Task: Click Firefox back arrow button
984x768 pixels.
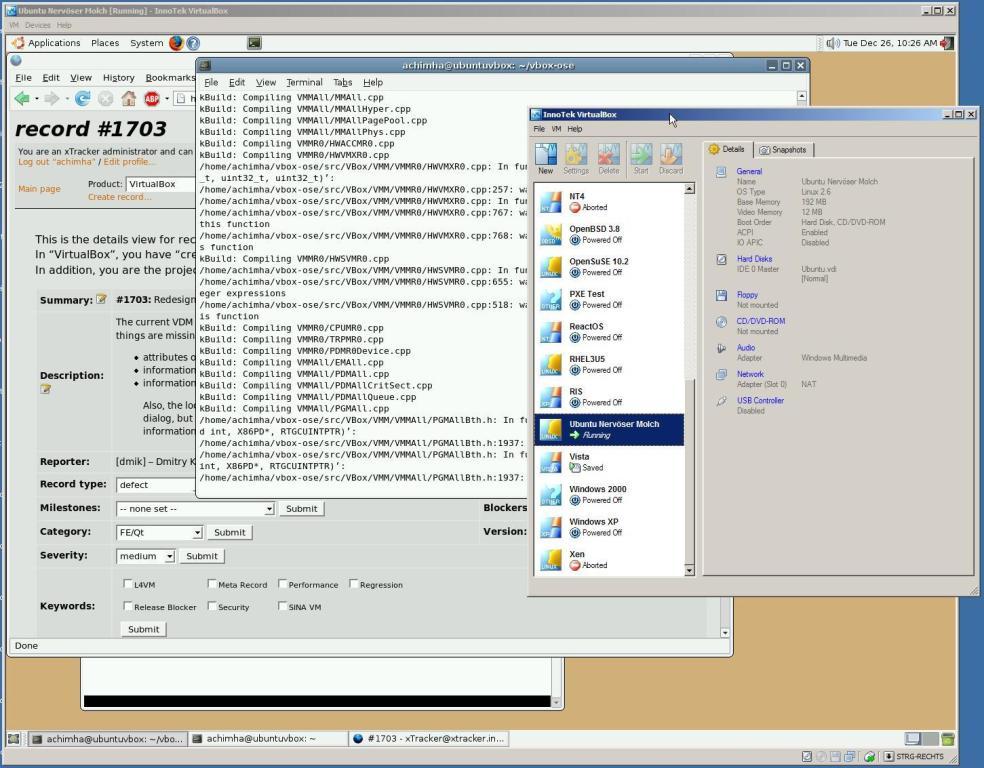Action: [x=22, y=99]
